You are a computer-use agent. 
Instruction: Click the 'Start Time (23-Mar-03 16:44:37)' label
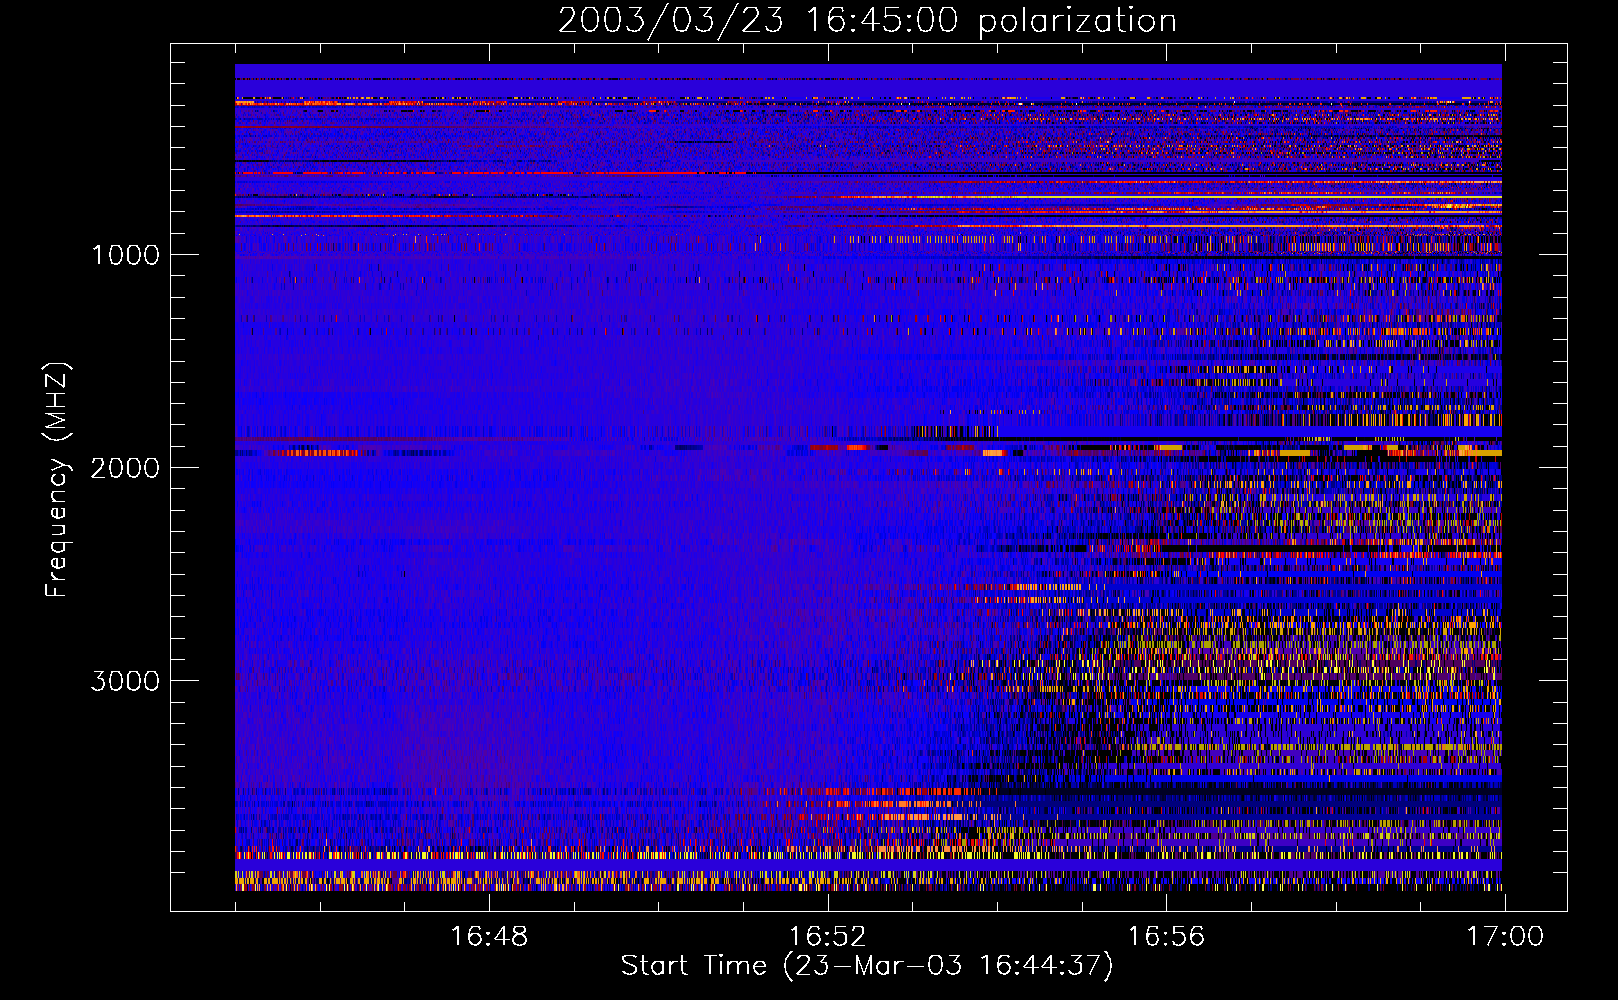[x=867, y=966]
